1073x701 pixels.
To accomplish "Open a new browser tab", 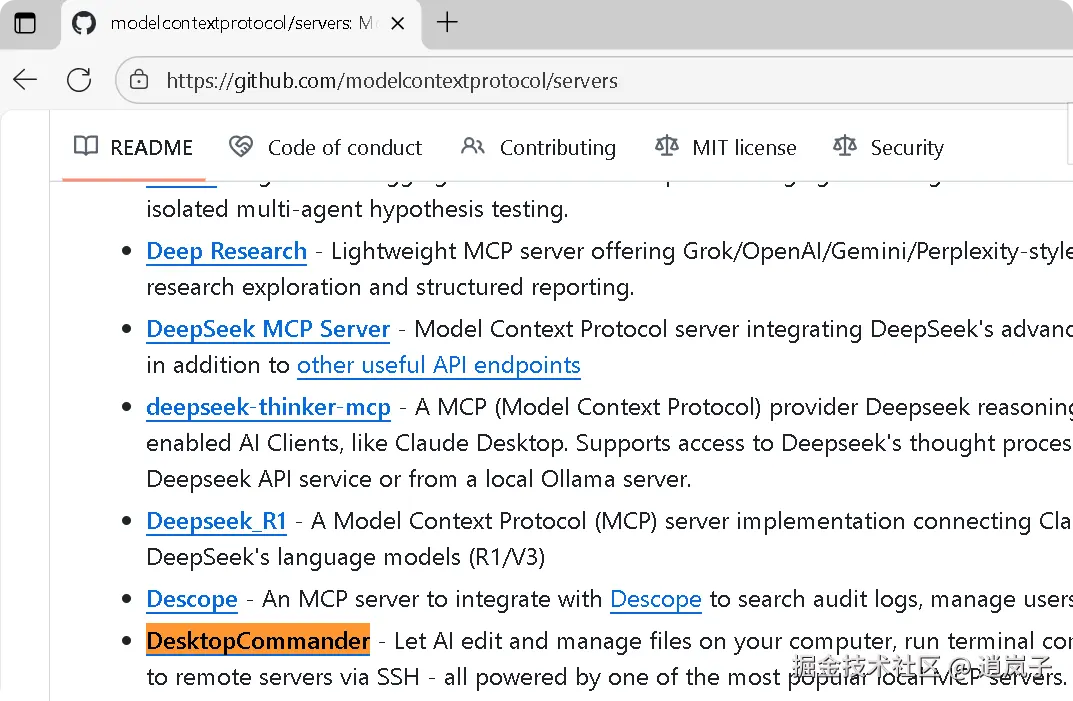I will [447, 23].
